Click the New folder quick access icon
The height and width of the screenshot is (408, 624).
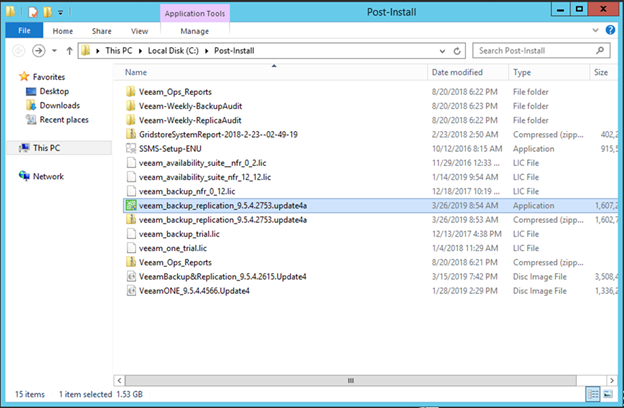click(x=47, y=12)
